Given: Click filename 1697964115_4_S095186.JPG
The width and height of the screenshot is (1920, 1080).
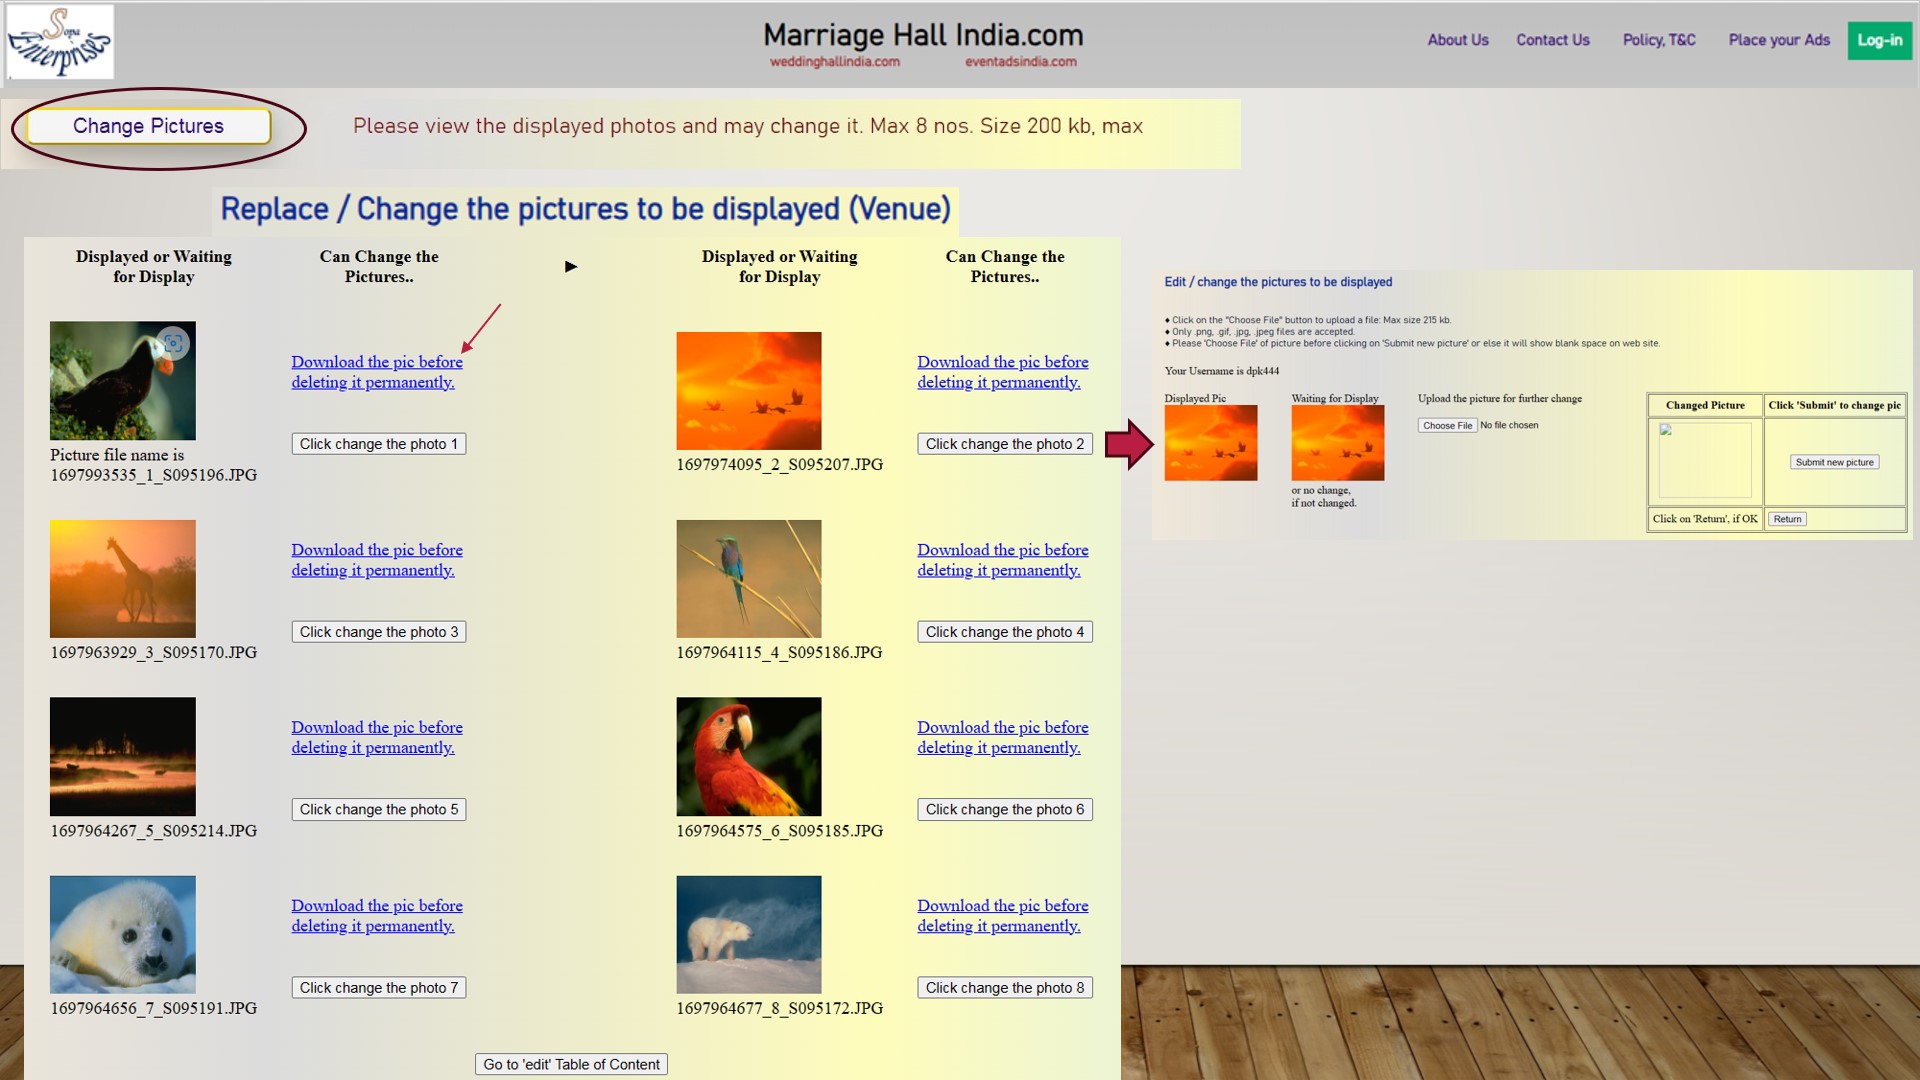Looking at the screenshot, I should tap(779, 653).
